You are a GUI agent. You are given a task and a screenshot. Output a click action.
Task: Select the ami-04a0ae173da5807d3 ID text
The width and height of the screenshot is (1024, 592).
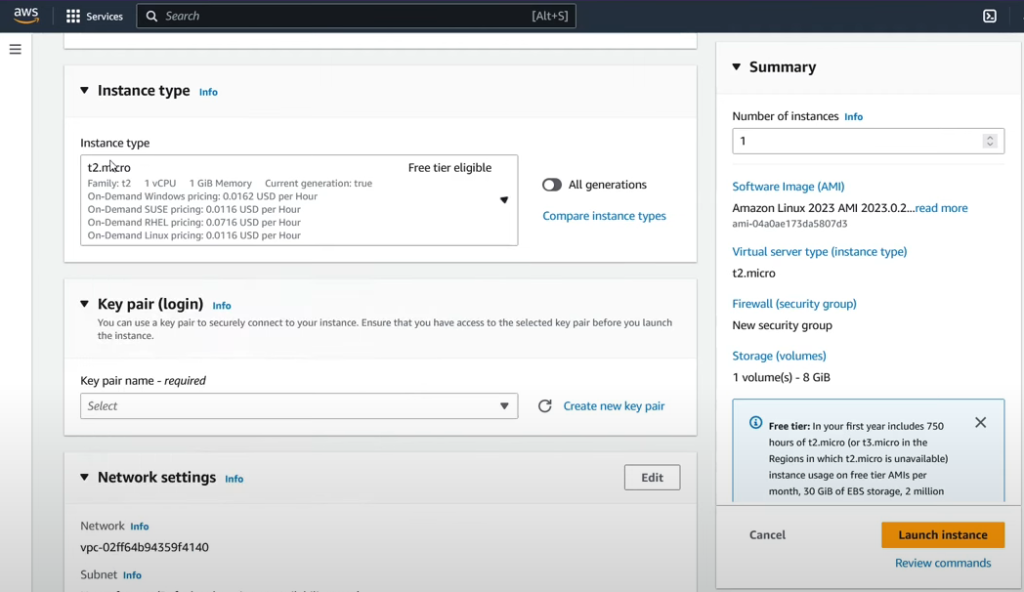tap(790, 223)
